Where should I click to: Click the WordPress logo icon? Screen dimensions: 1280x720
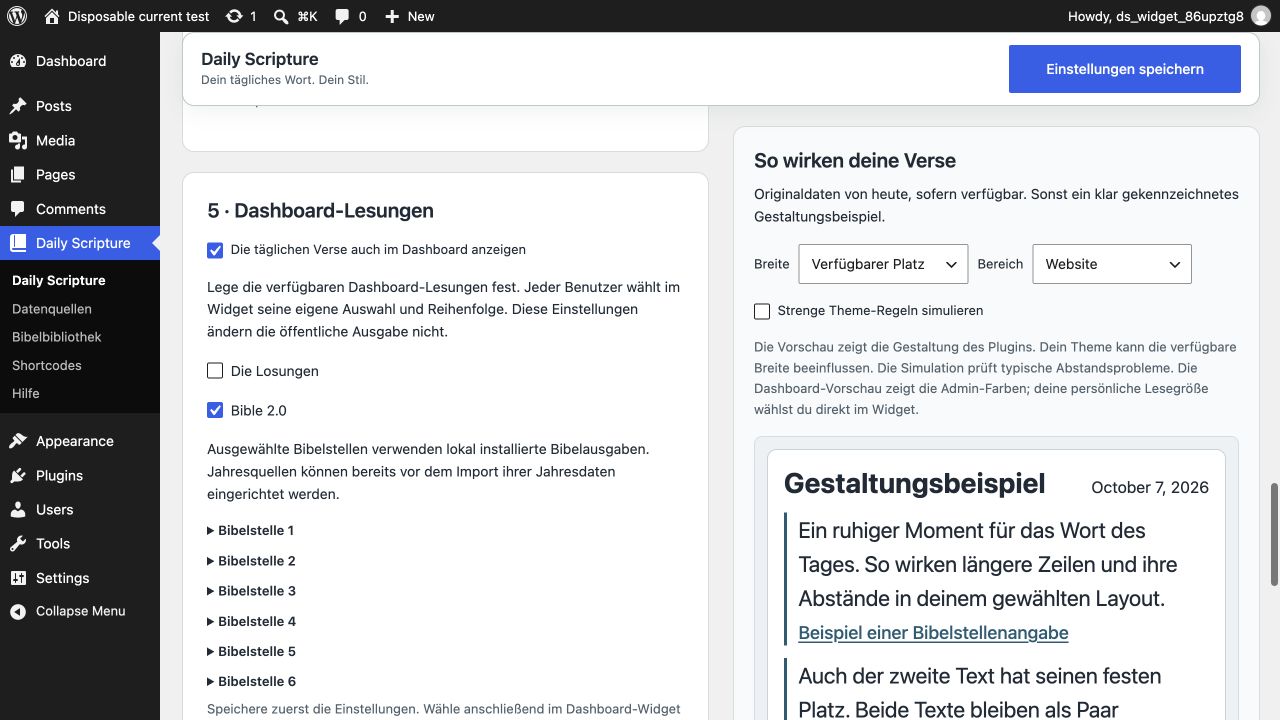click(x=17, y=16)
